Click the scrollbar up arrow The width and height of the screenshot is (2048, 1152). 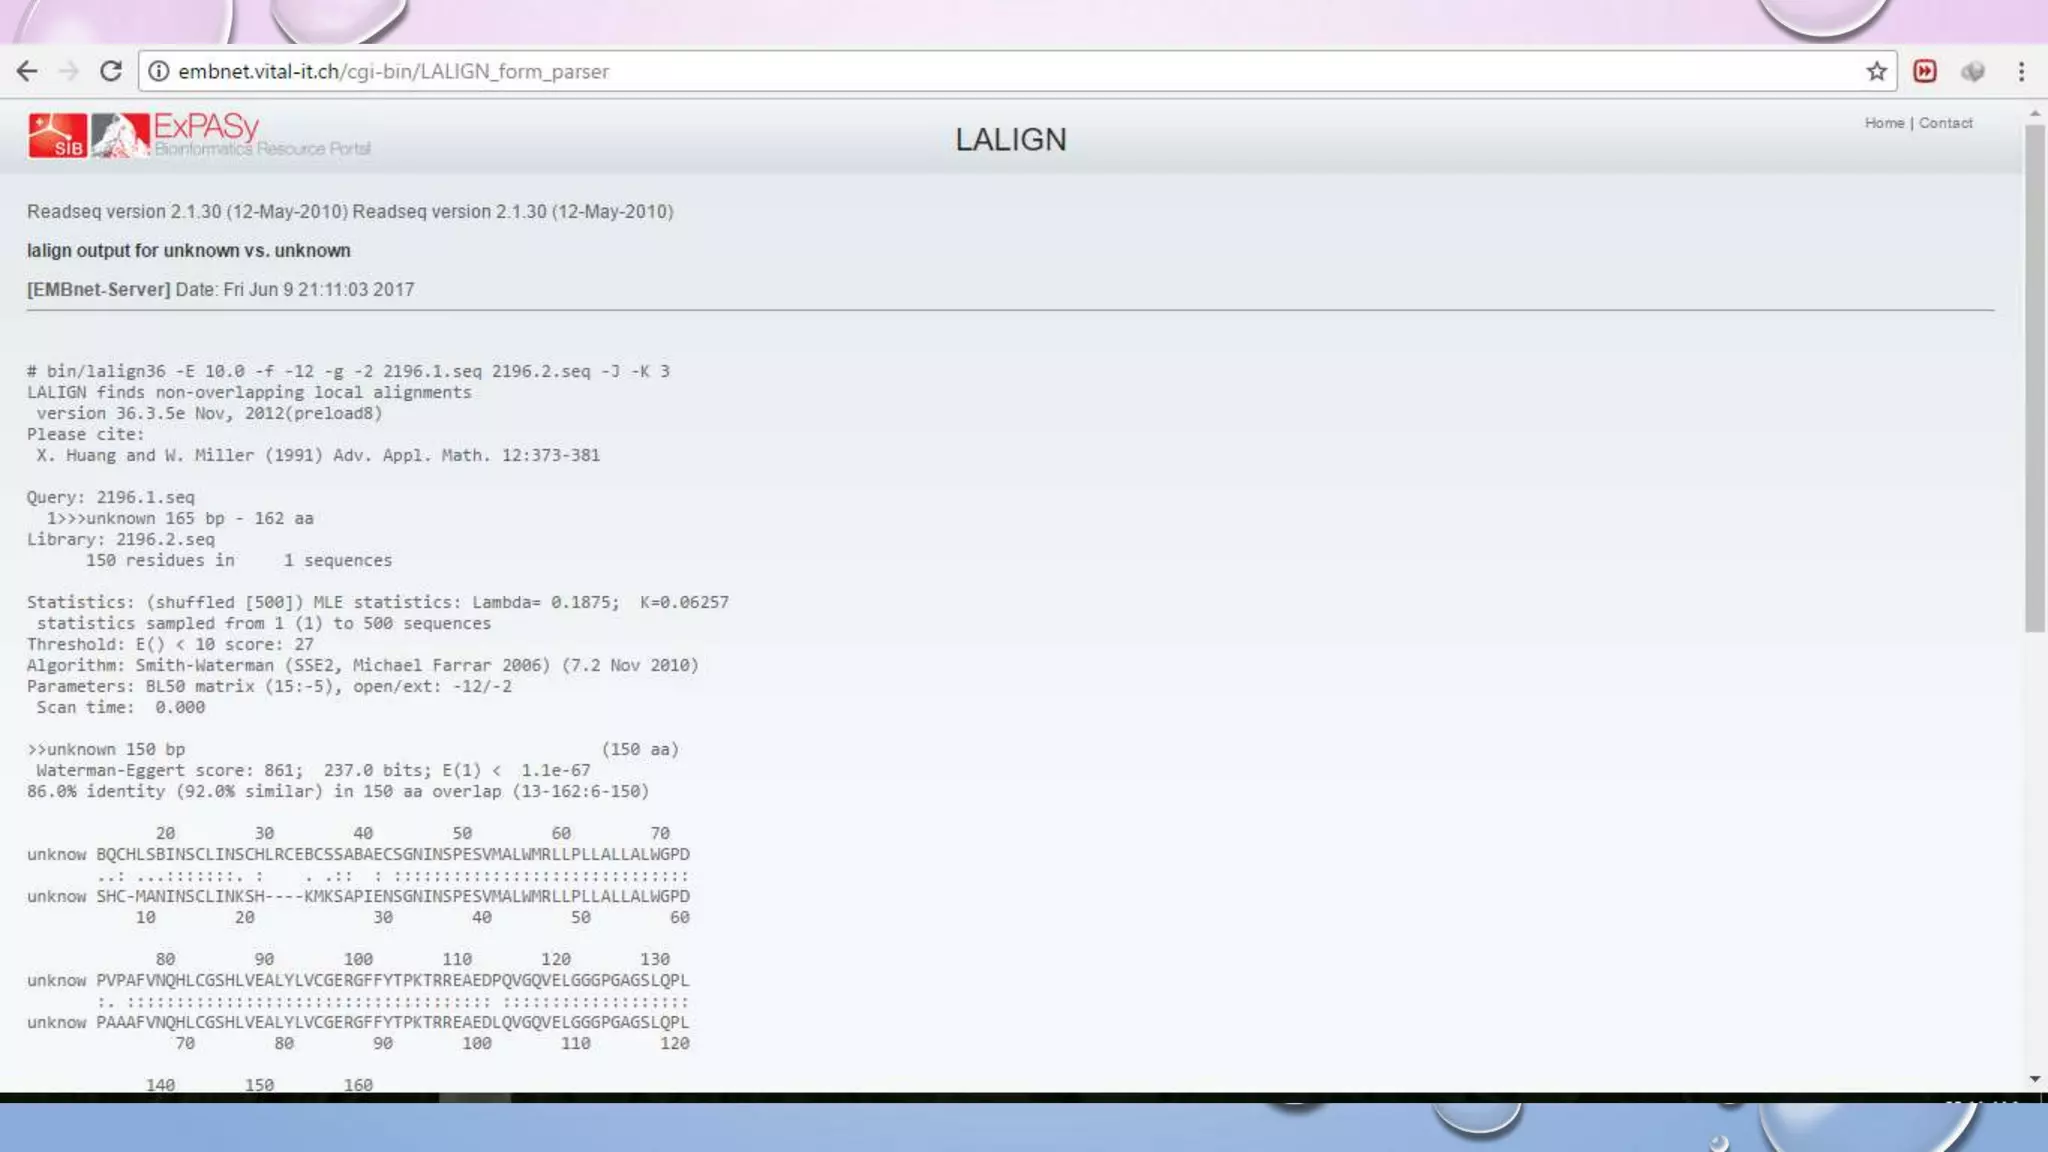click(2035, 114)
